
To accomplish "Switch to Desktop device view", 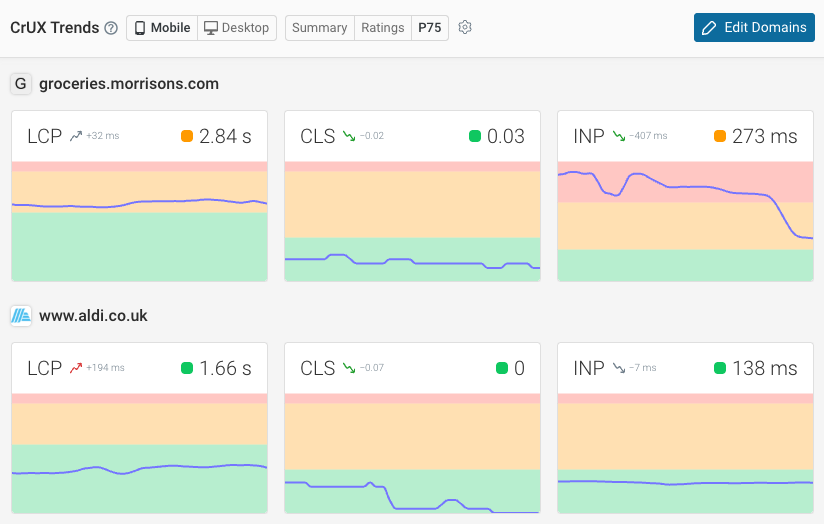I will point(237,28).
